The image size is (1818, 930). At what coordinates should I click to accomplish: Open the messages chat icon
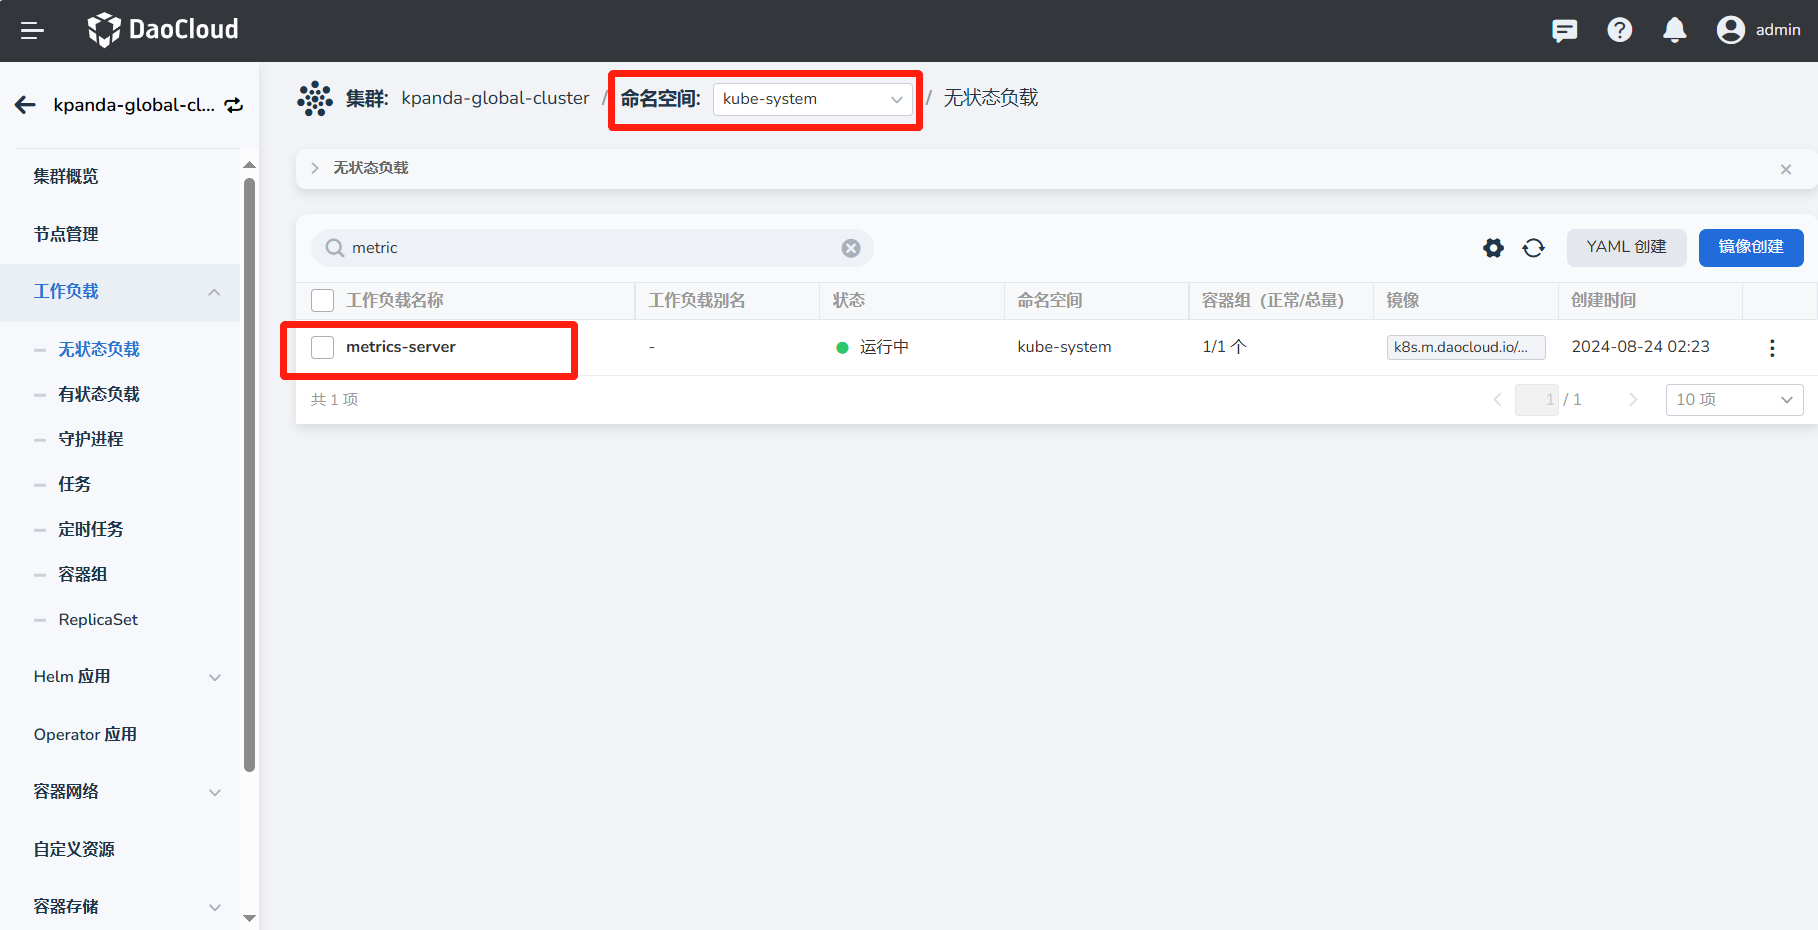pos(1564,31)
